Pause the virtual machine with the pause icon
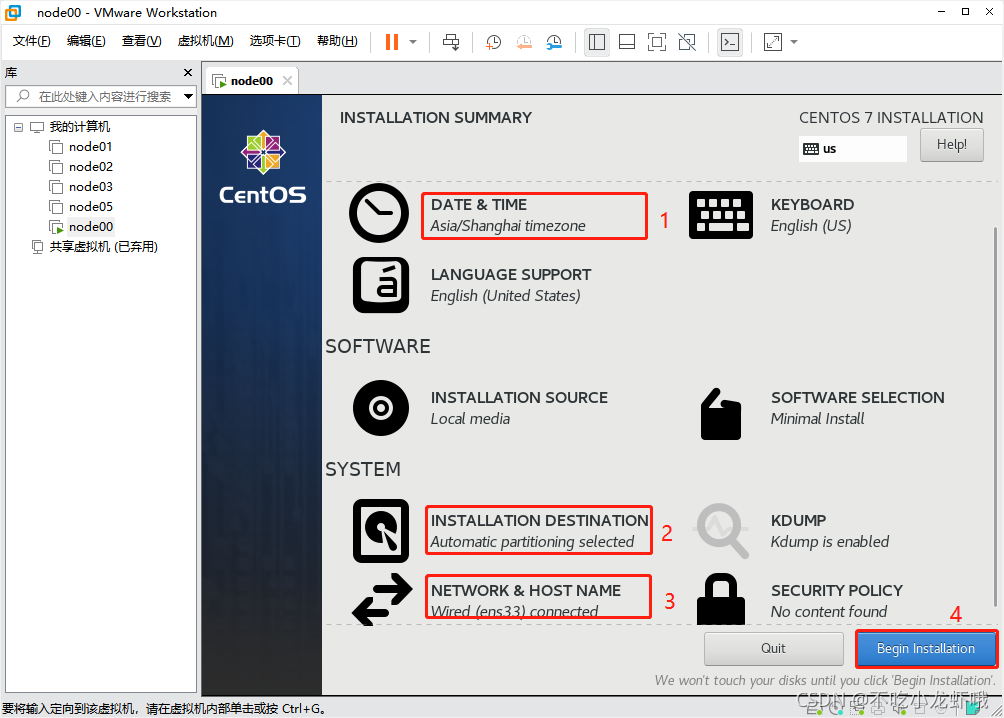 [x=391, y=42]
